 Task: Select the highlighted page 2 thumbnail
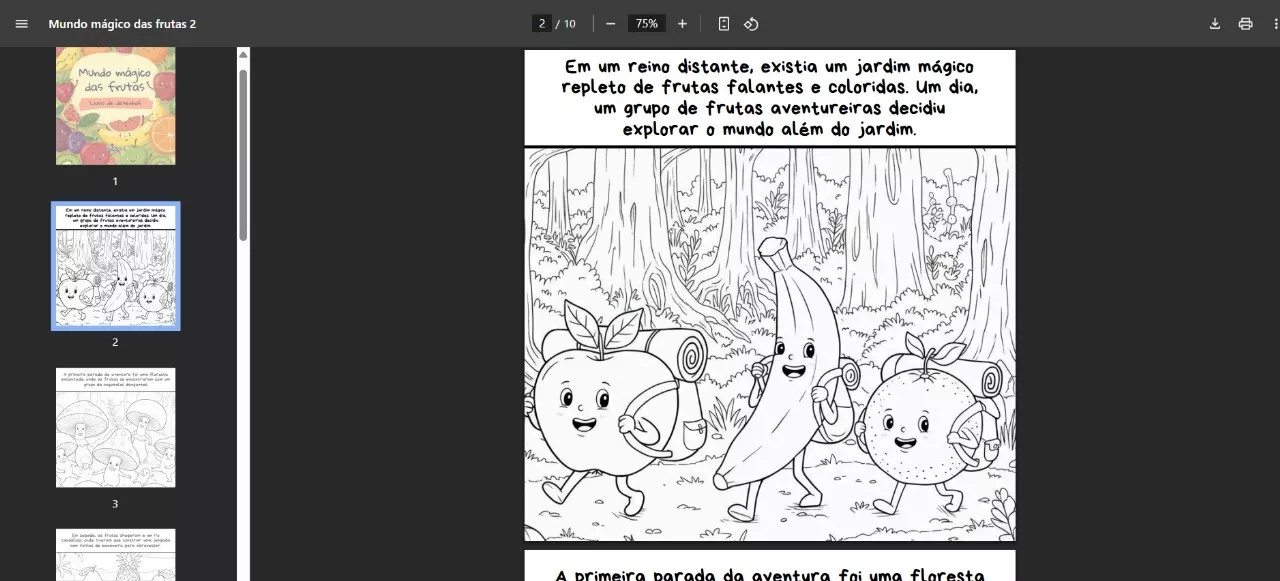pyautogui.click(x=116, y=266)
